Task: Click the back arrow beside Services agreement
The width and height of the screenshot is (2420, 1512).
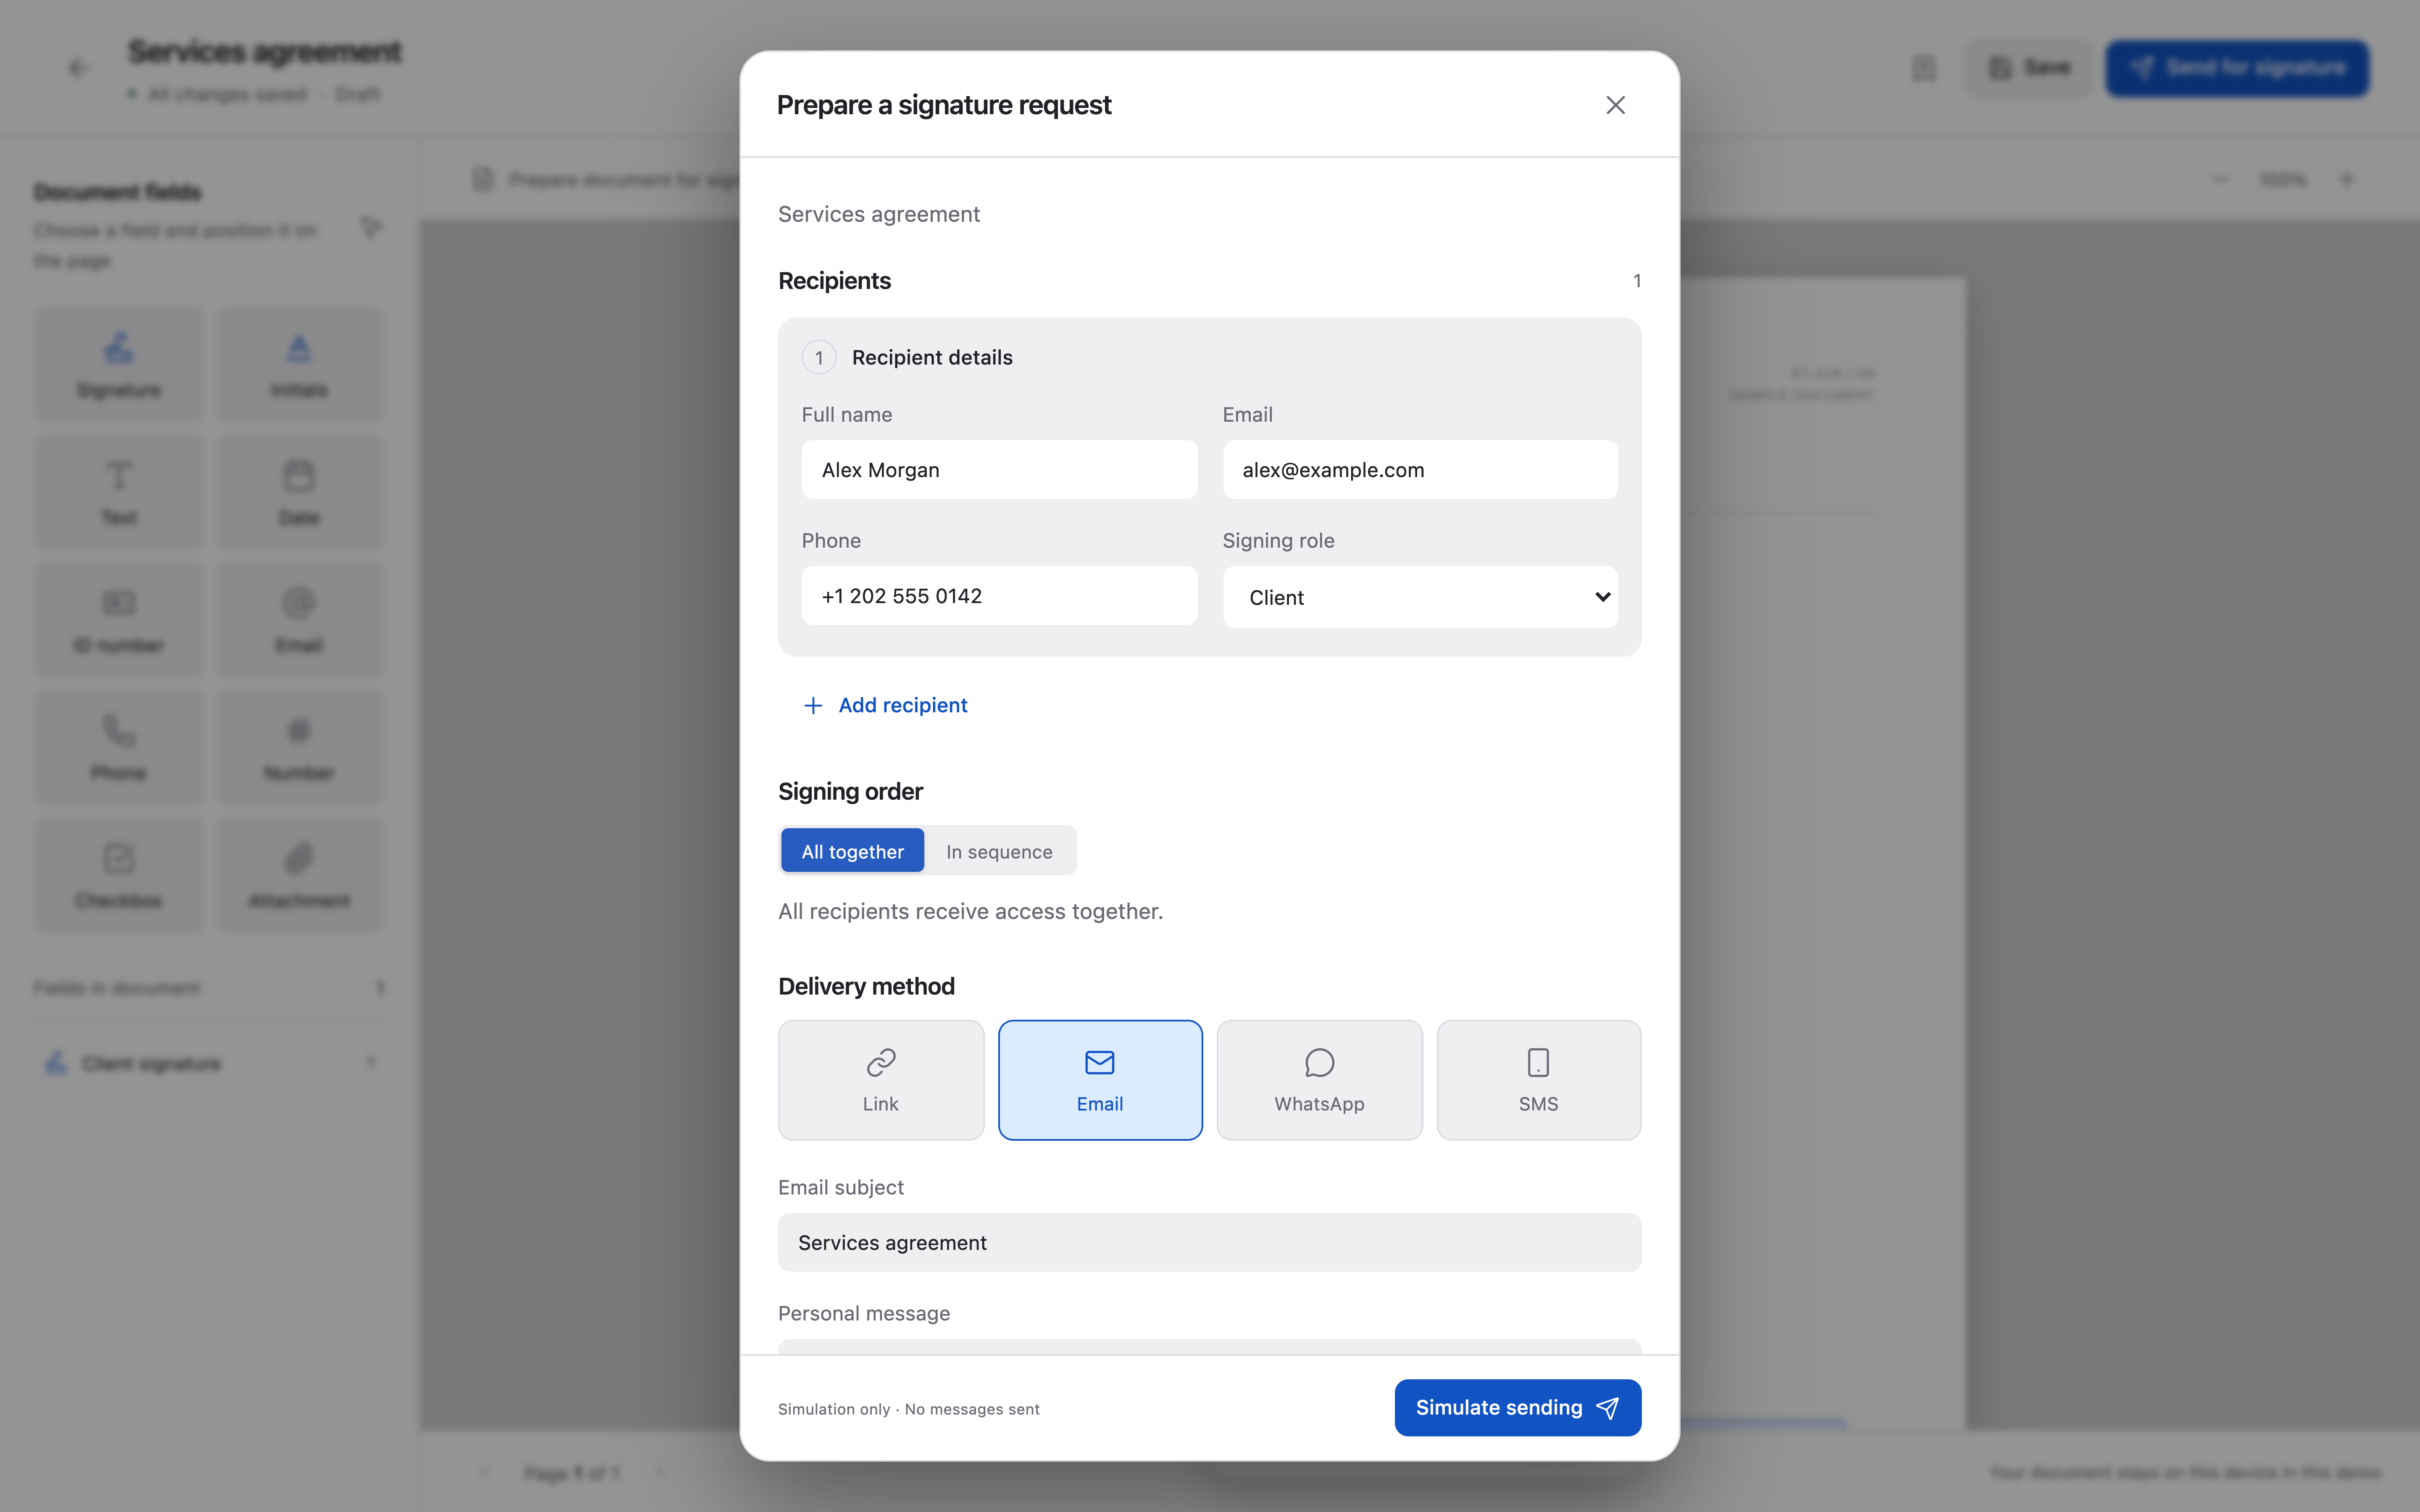Action: tap(79, 68)
